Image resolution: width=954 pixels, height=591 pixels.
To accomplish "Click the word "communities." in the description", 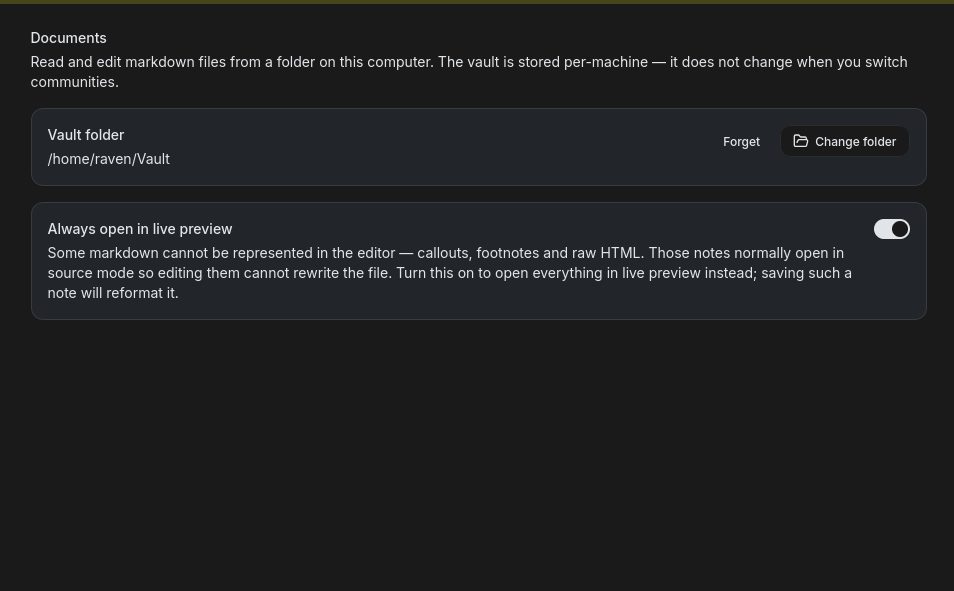I will [74, 82].
